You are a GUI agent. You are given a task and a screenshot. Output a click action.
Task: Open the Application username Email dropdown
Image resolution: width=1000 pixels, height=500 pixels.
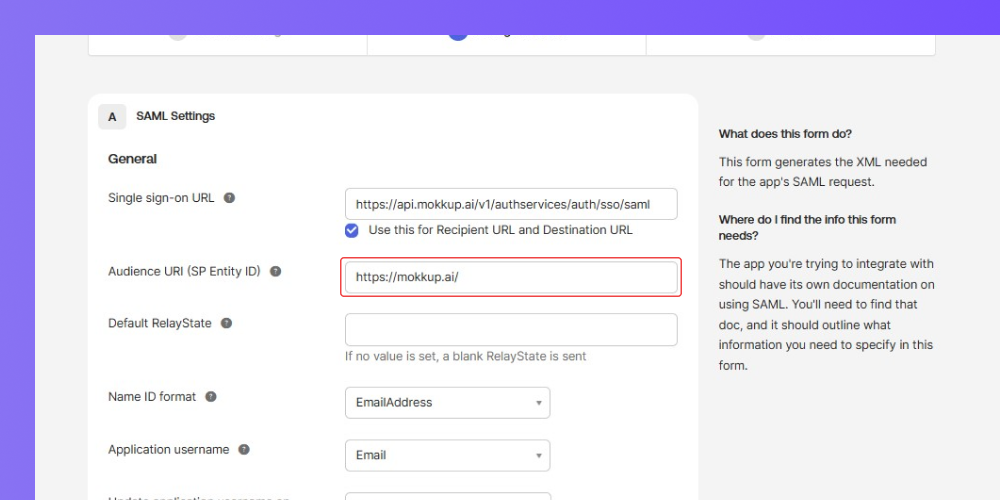click(448, 455)
